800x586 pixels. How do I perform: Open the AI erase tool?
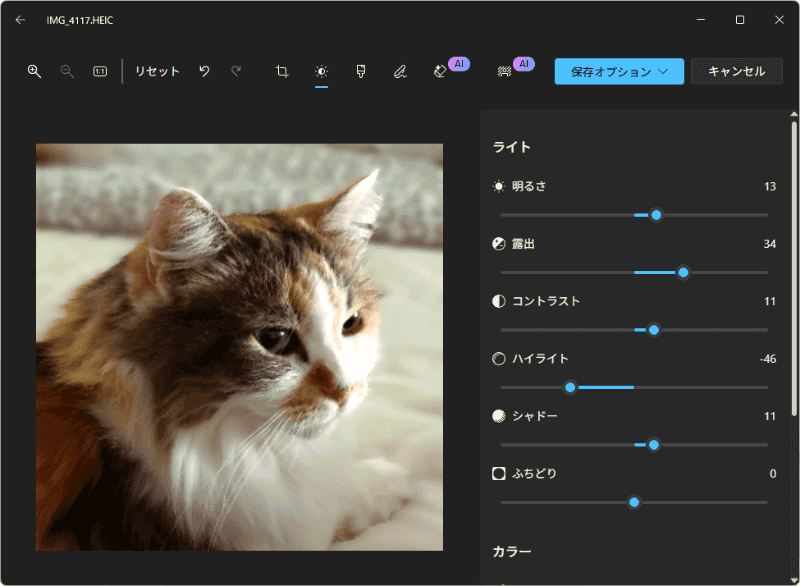click(443, 71)
